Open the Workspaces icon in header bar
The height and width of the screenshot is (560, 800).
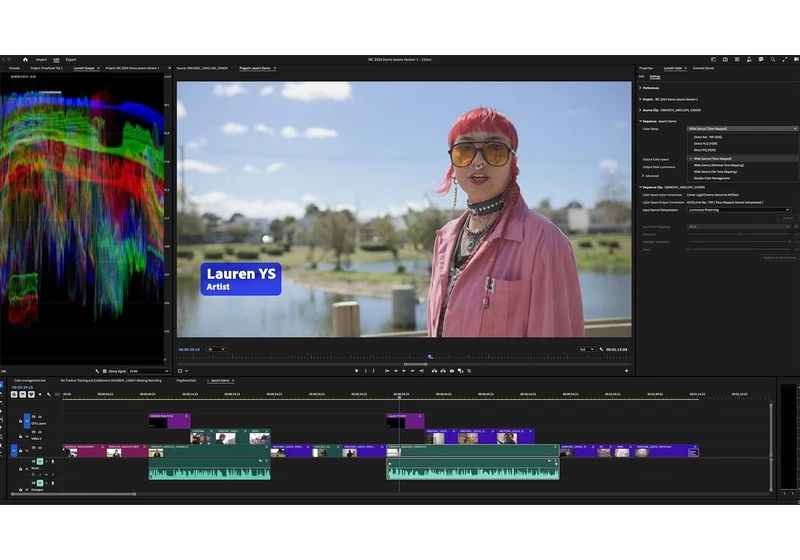coord(713,60)
